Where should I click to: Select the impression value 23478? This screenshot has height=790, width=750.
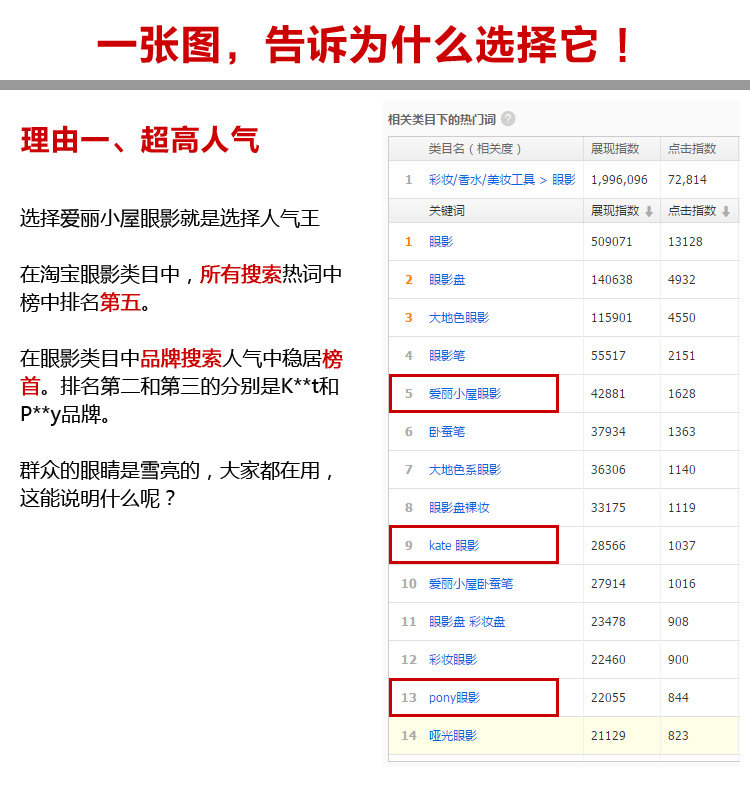coord(608,622)
